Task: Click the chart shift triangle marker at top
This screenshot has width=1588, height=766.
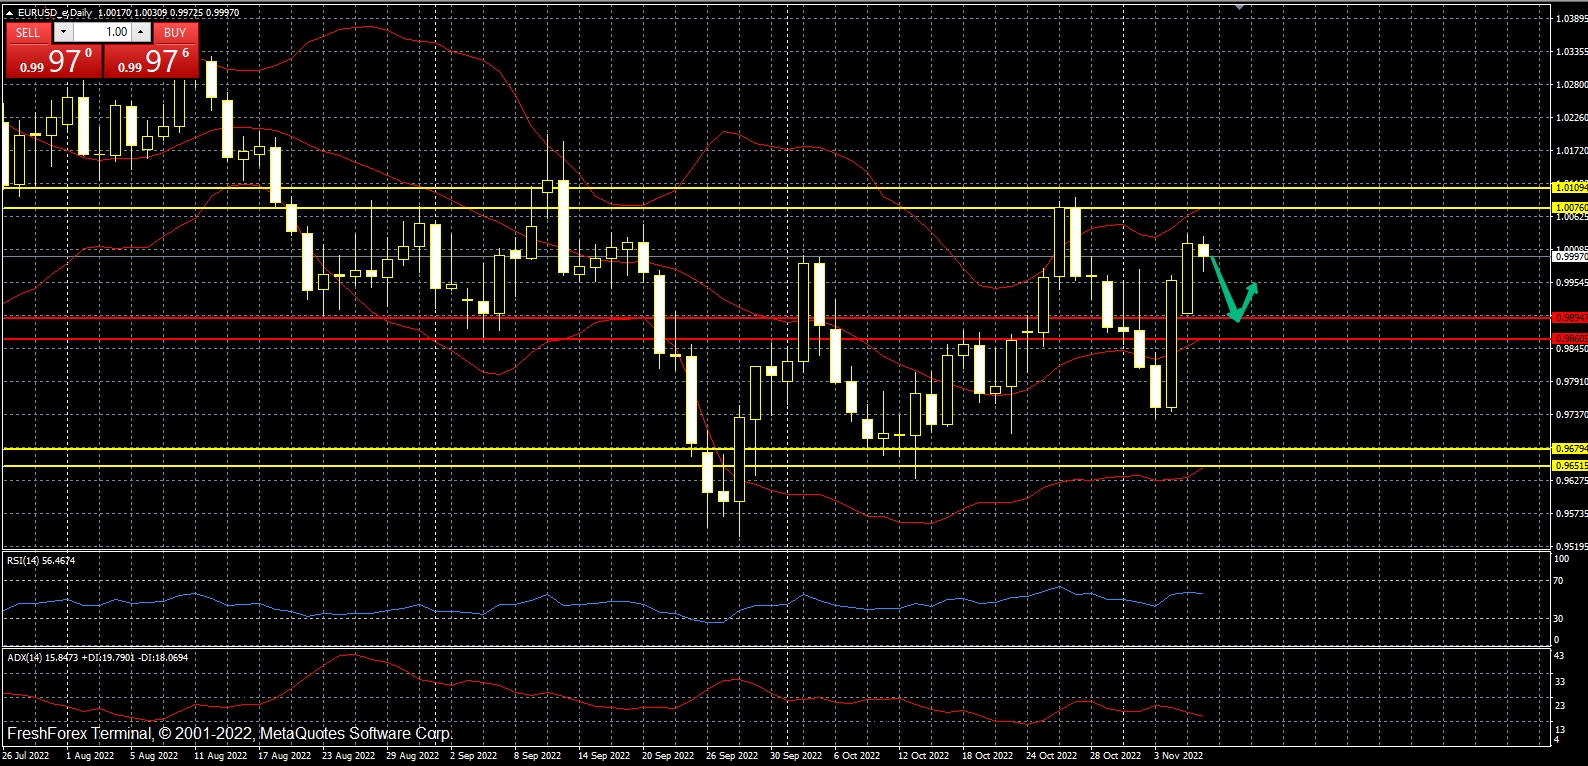Action: point(1240,7)
